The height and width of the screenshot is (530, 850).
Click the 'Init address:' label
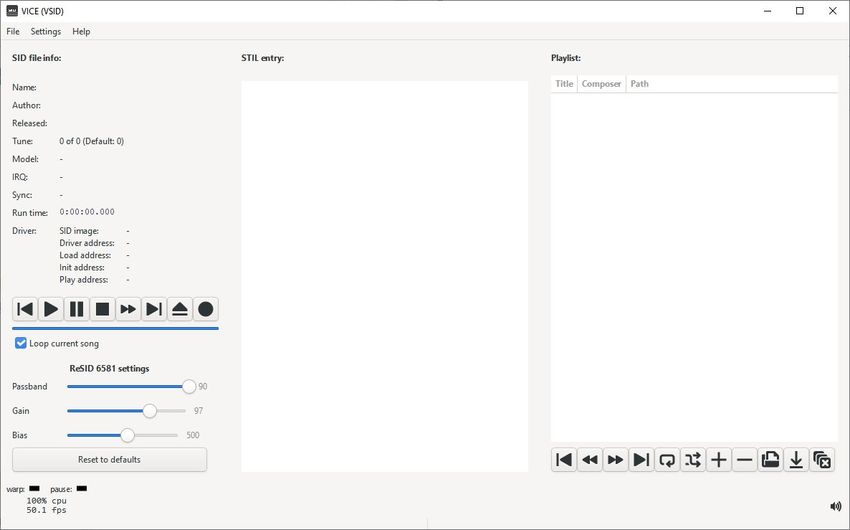82,267
